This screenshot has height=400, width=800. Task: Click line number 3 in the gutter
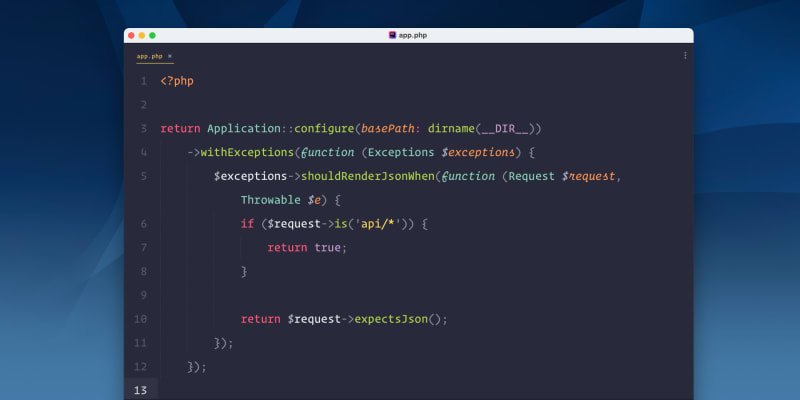click(143, 129)
